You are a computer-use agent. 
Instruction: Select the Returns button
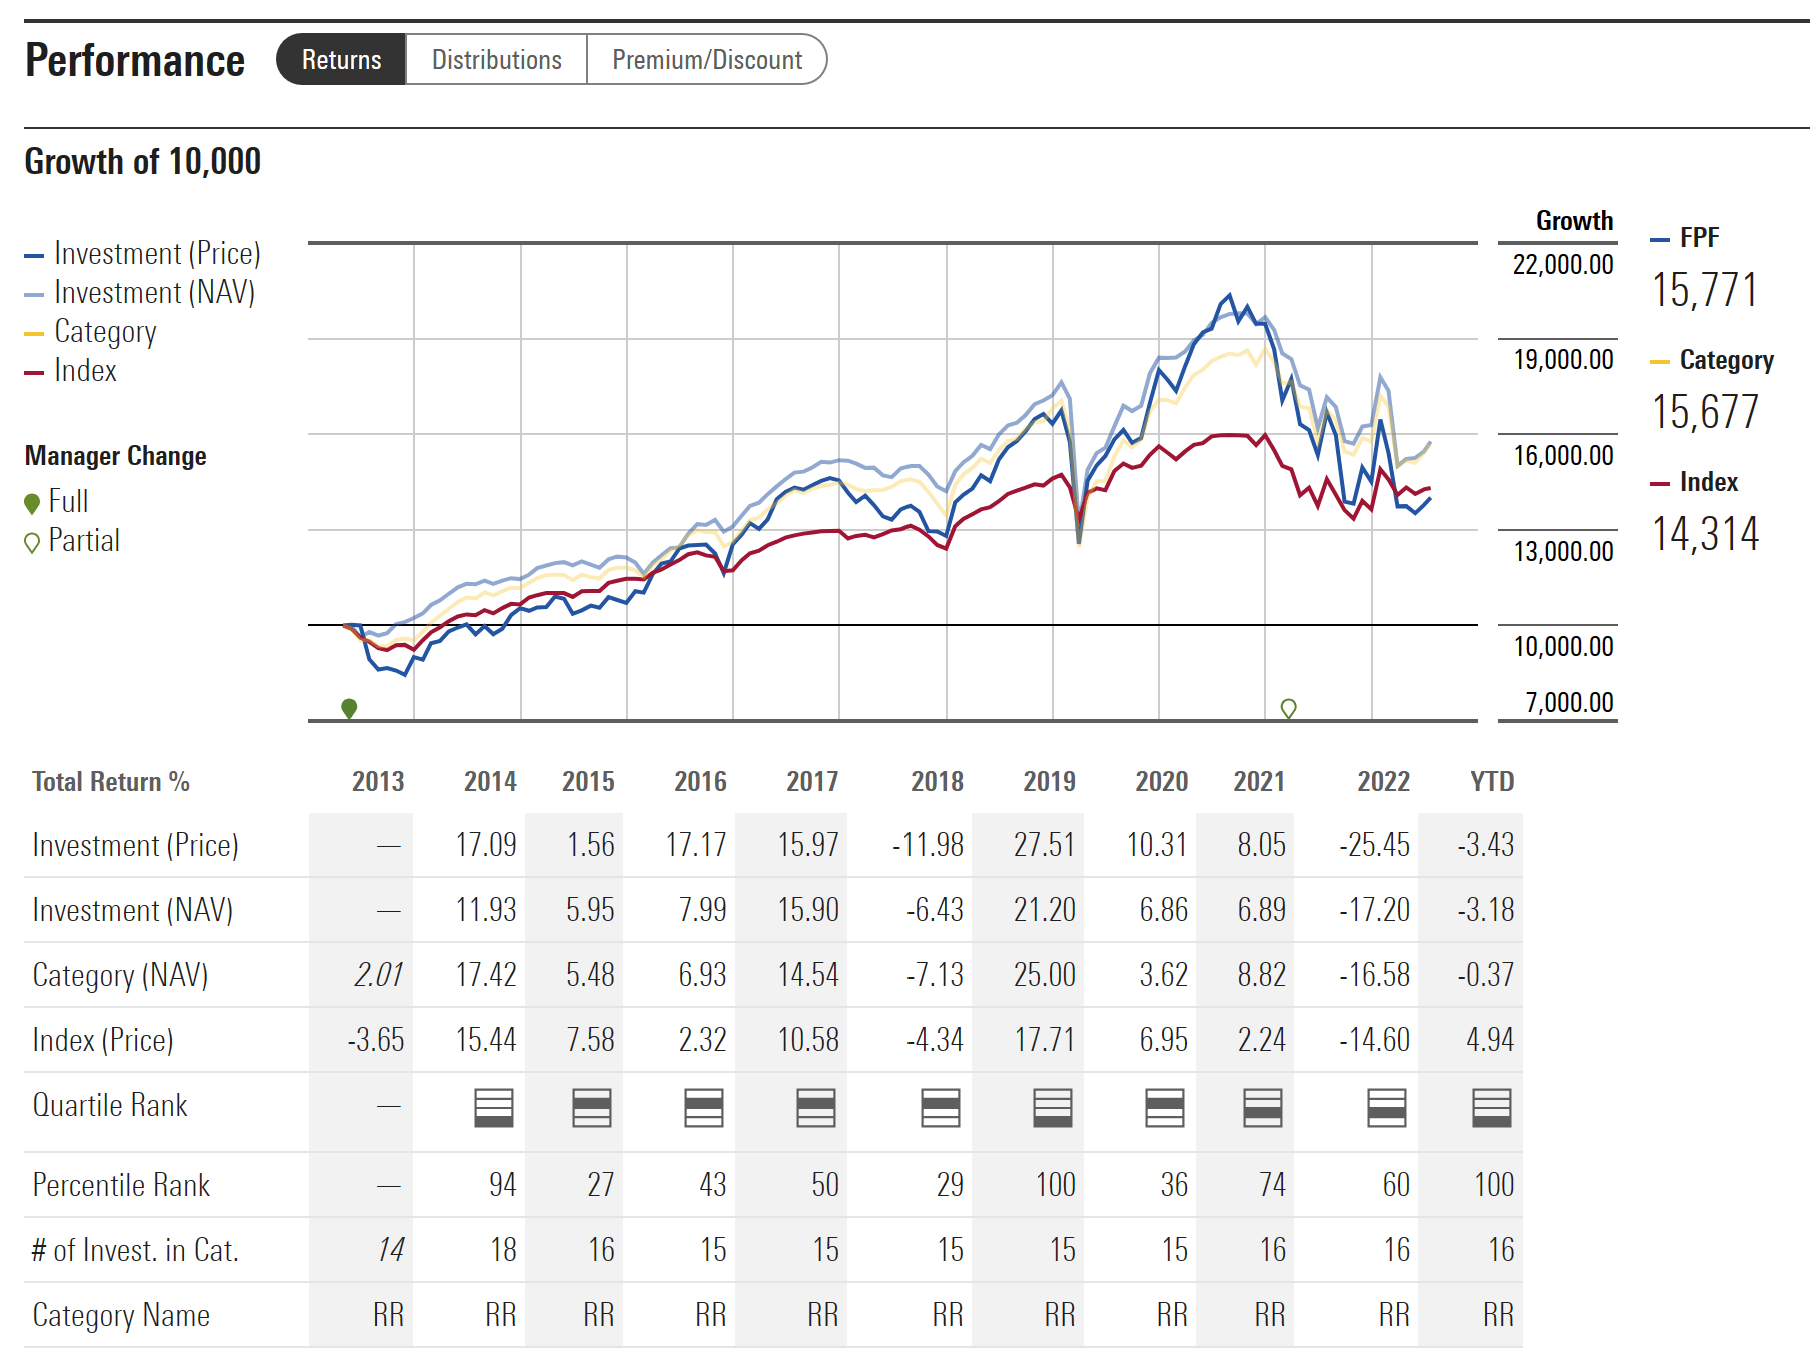[x=341, y=59]
